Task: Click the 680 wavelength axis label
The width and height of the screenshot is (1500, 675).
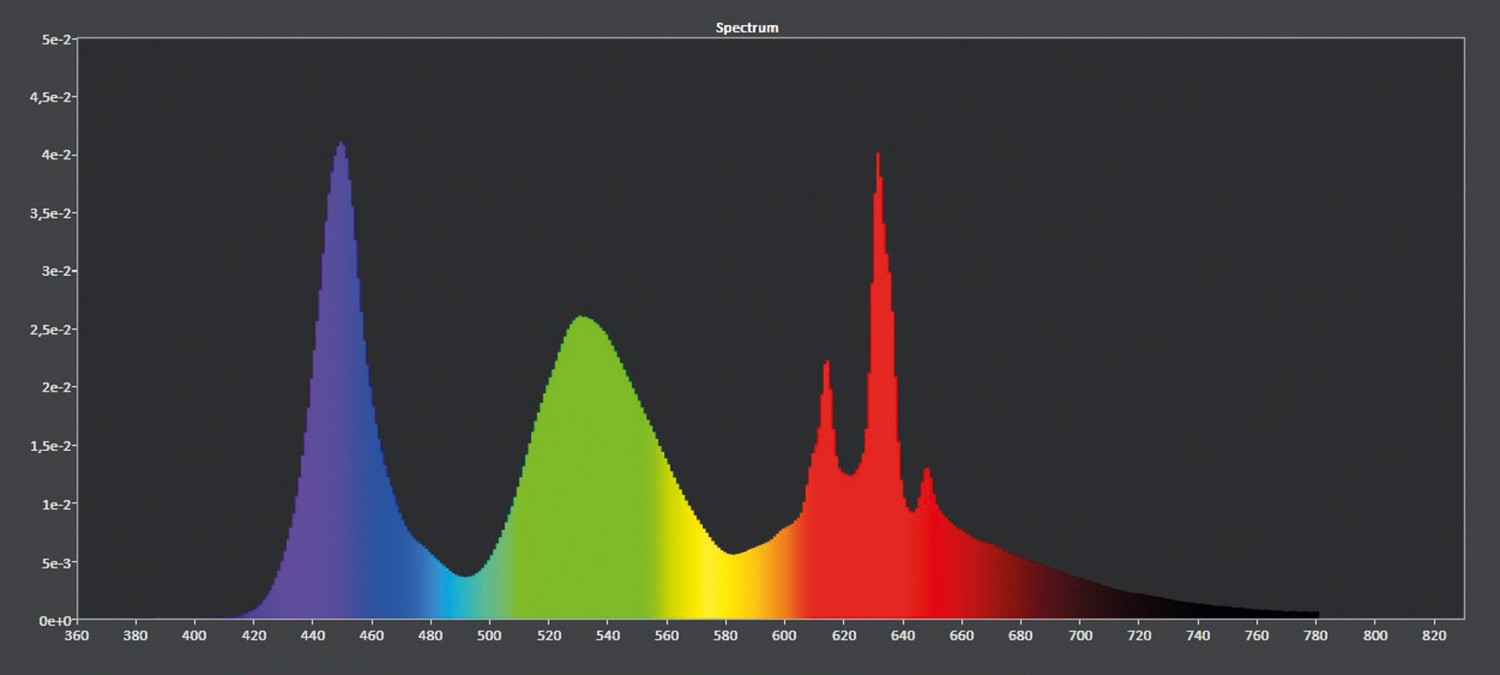Action: point(1021,635)
